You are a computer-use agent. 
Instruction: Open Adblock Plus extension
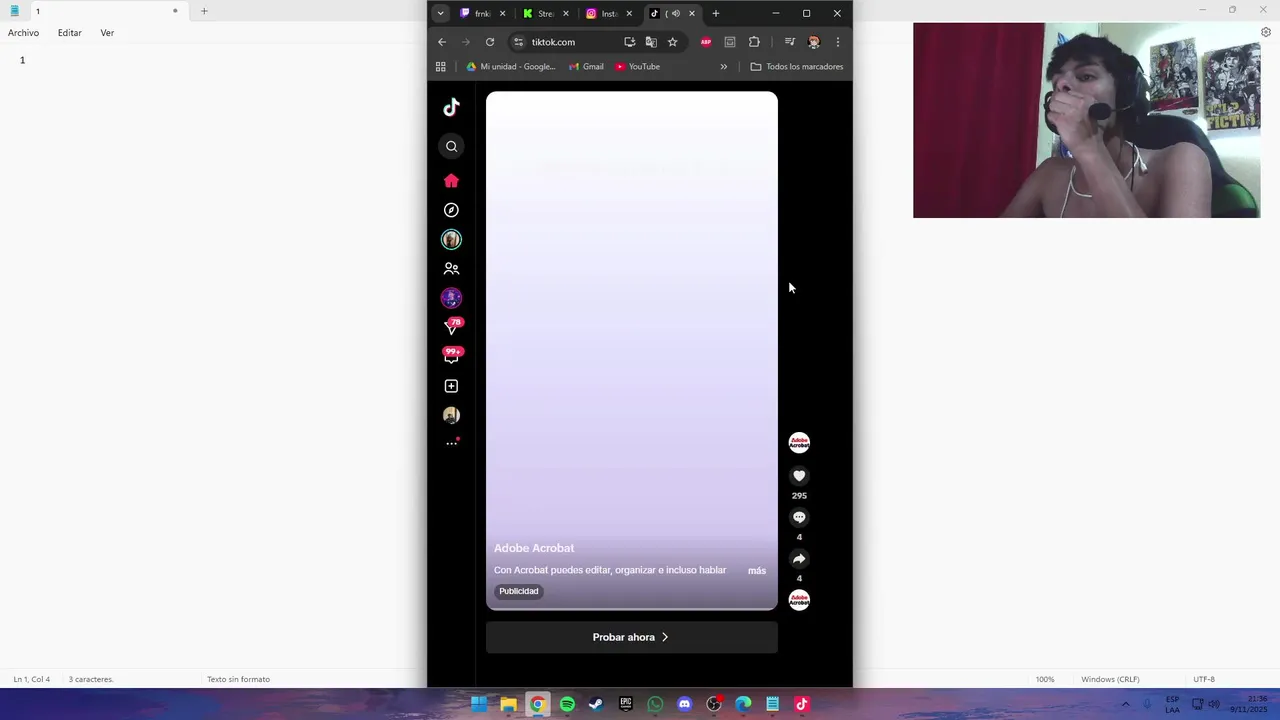[706, 42]
